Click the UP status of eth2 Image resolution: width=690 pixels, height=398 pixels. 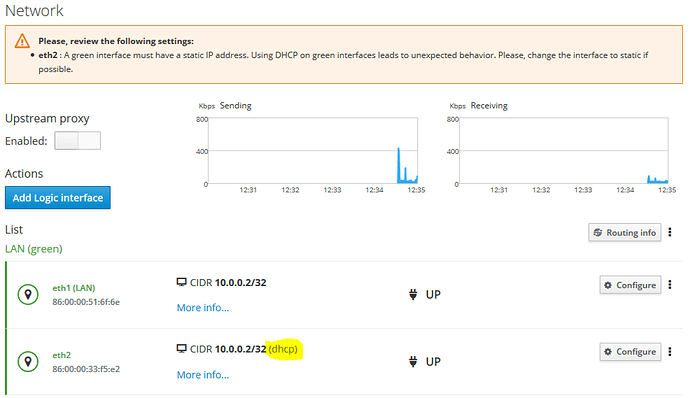point(433,362)
